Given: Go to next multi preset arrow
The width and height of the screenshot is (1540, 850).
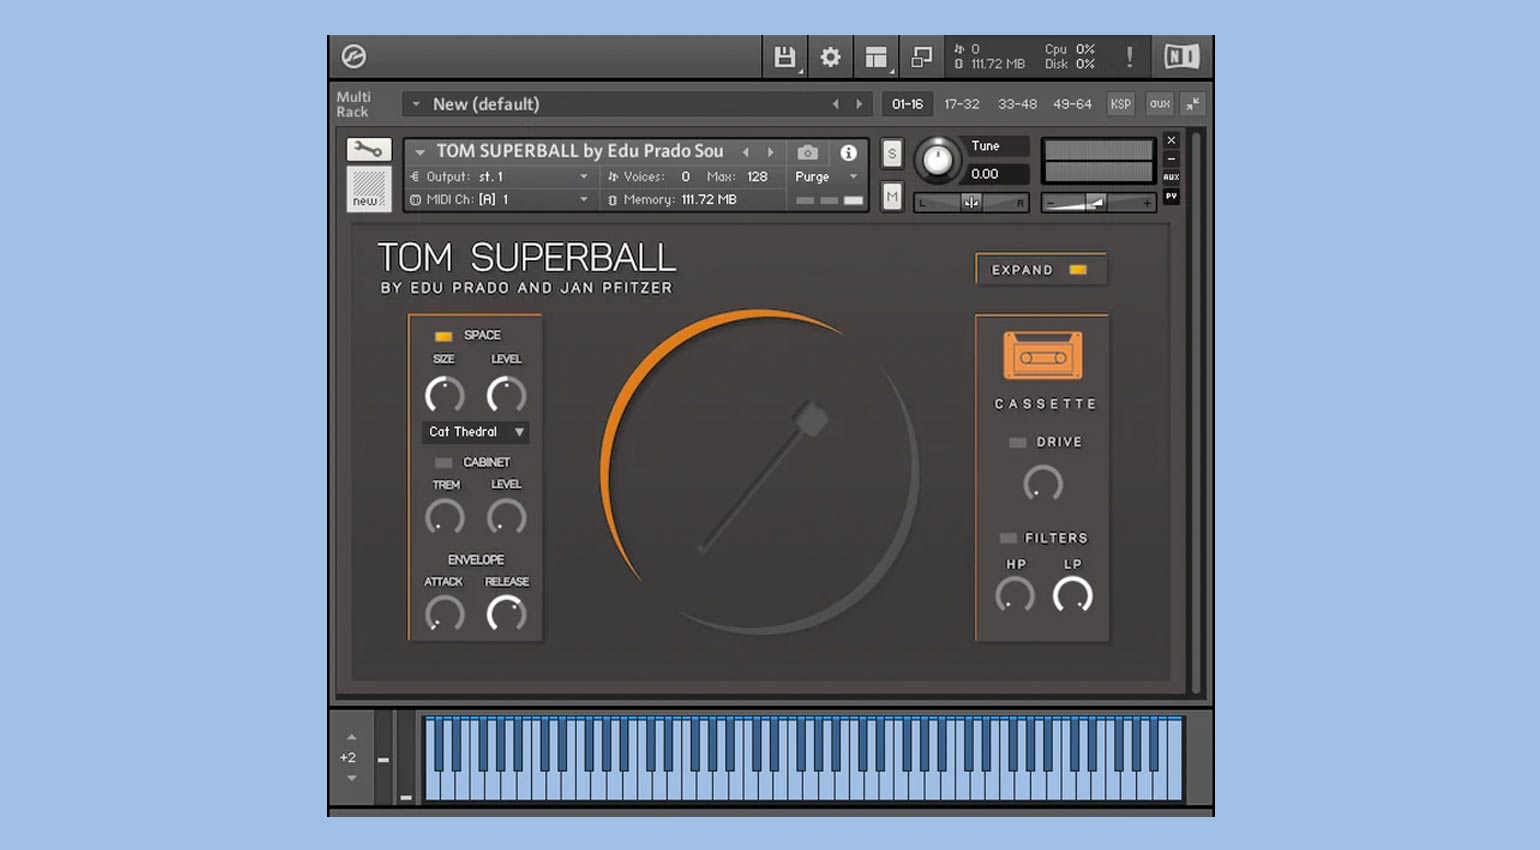Looking at the screenshot, I should (859, 104).
